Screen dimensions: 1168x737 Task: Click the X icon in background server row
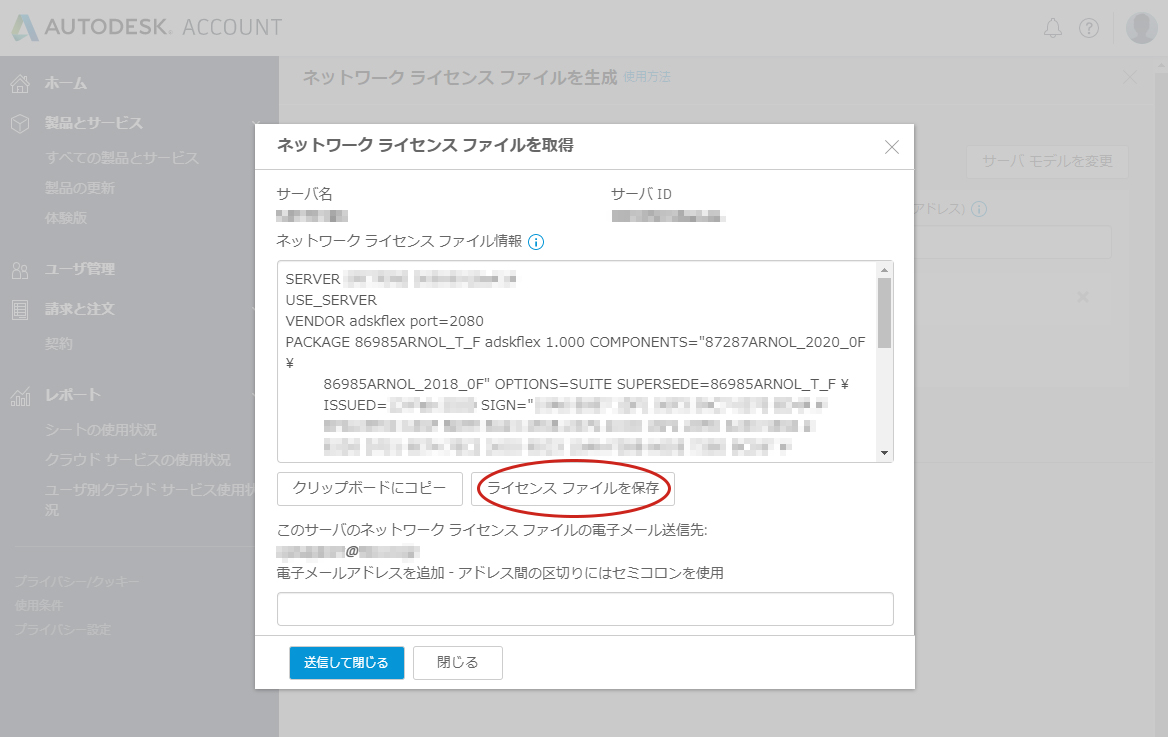[1083, 297]
